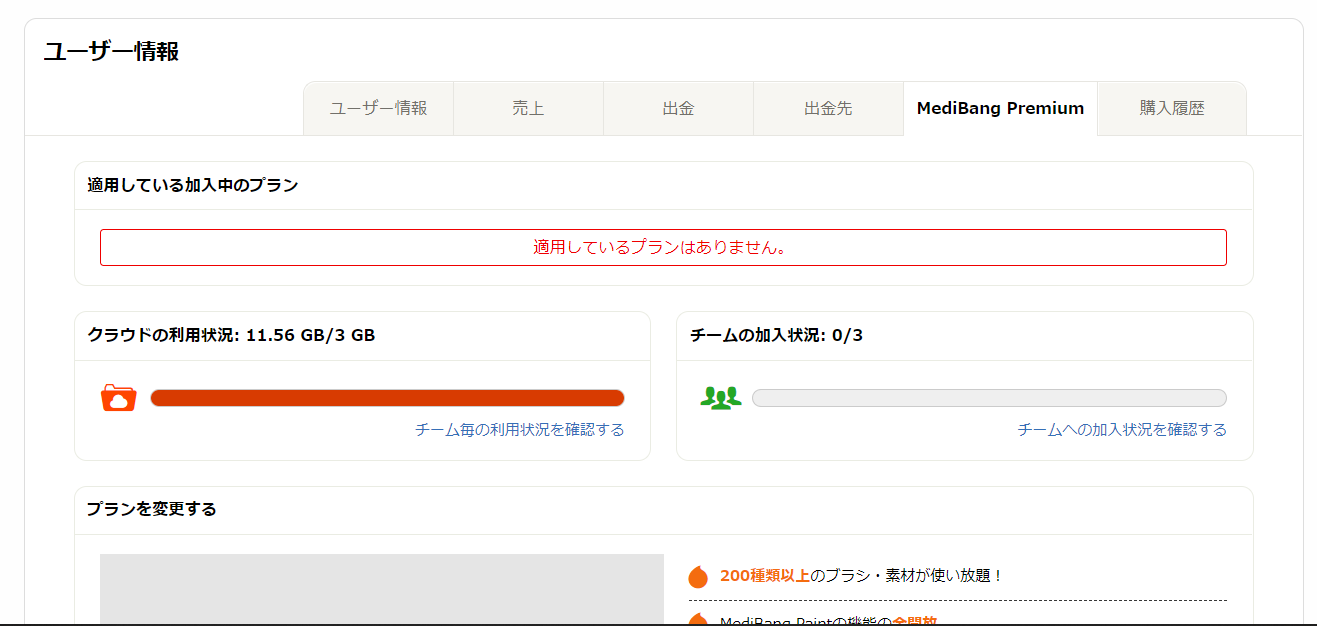The image size is (1317, 626).
Task: Click the チームの加入状況: 0/3 heading
Action: 776,335
